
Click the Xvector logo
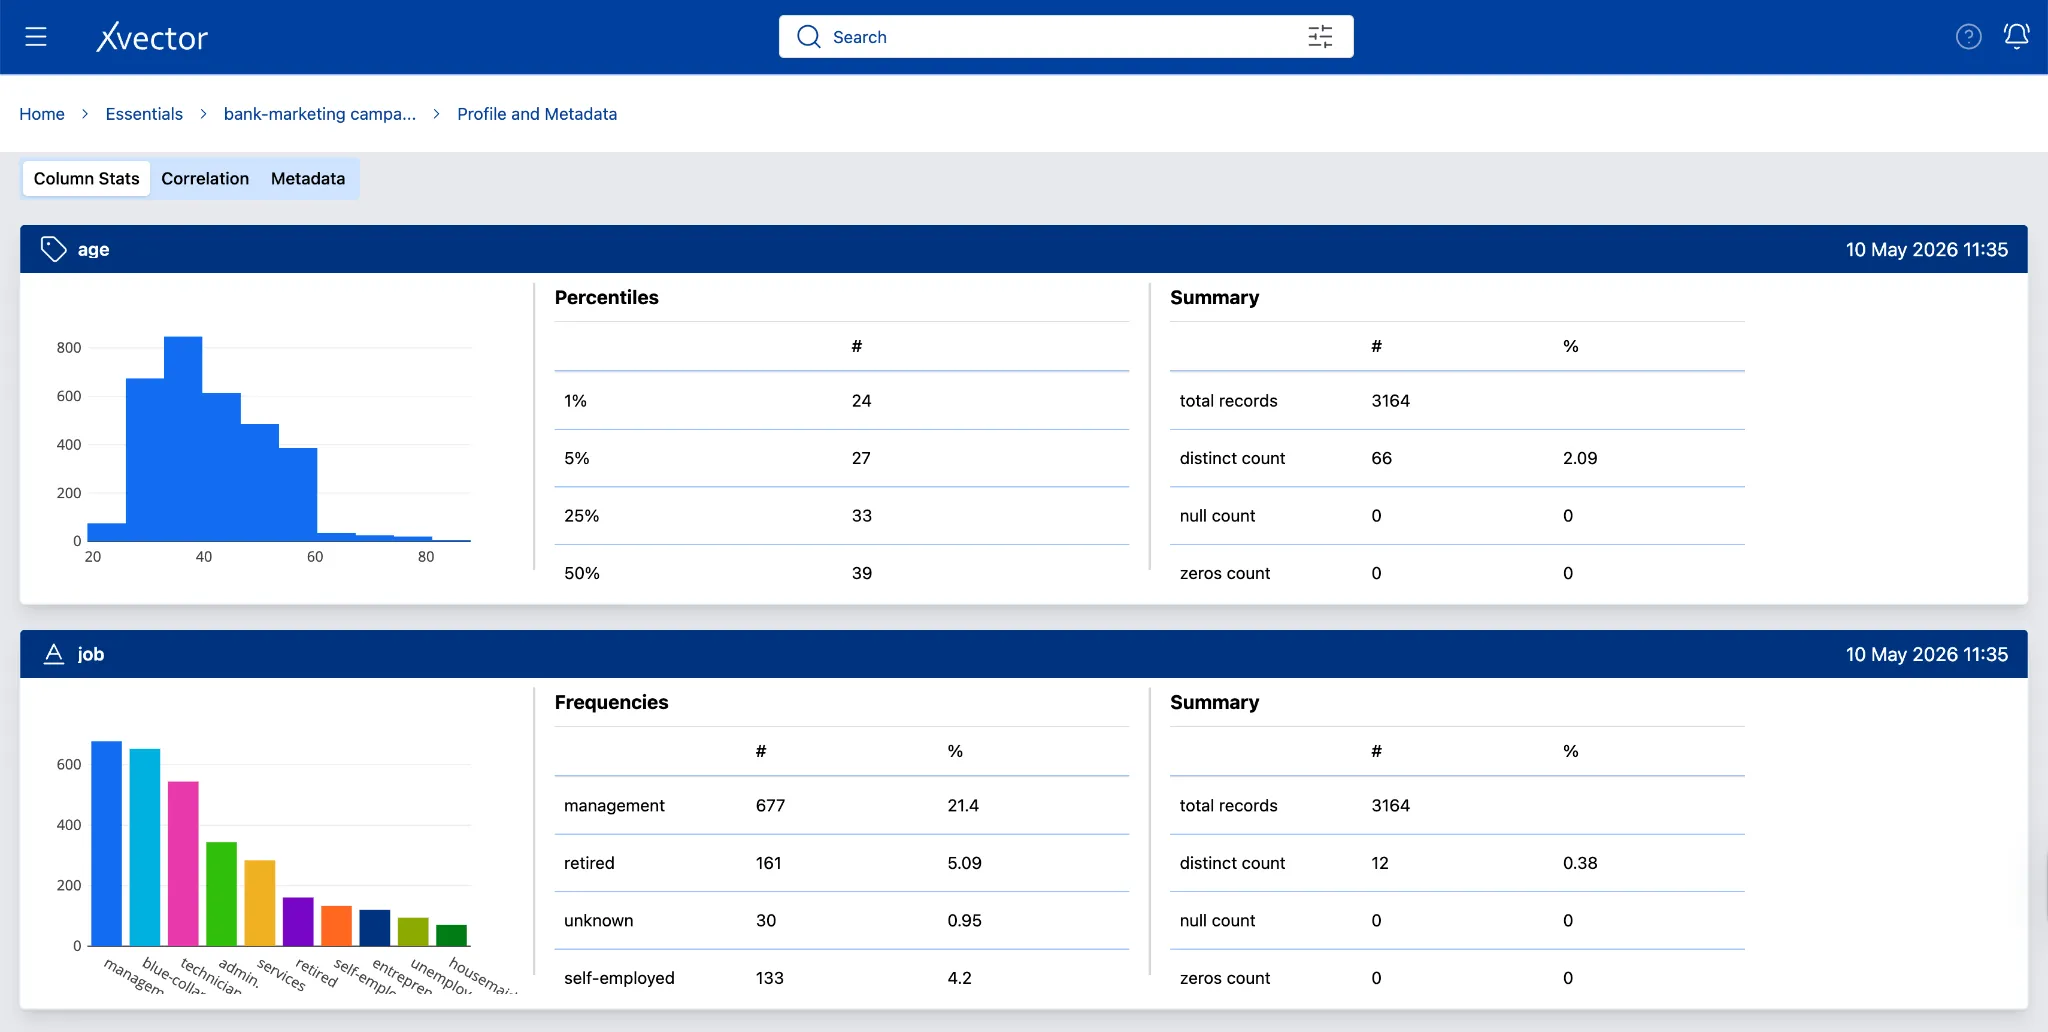click(x=152, y=37)
